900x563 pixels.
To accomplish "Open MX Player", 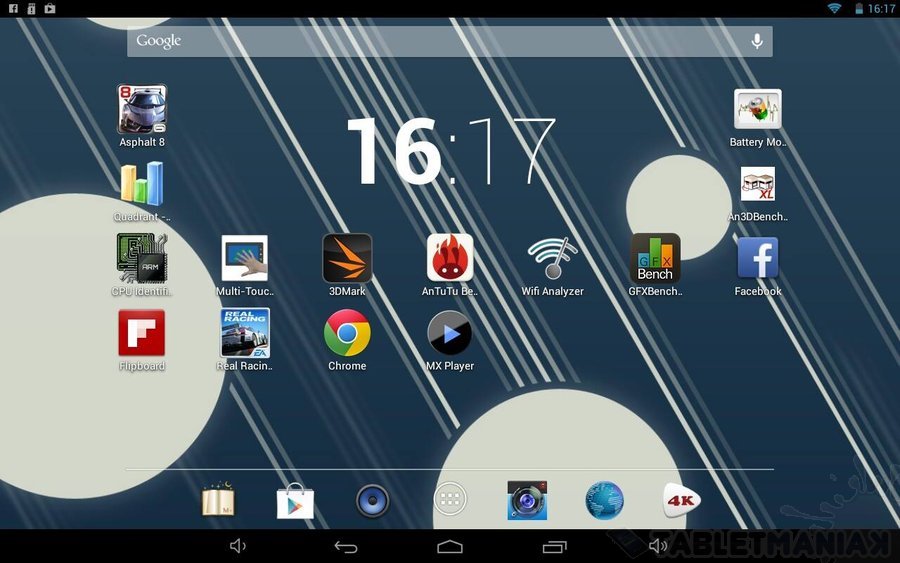I will coord(450,333).
